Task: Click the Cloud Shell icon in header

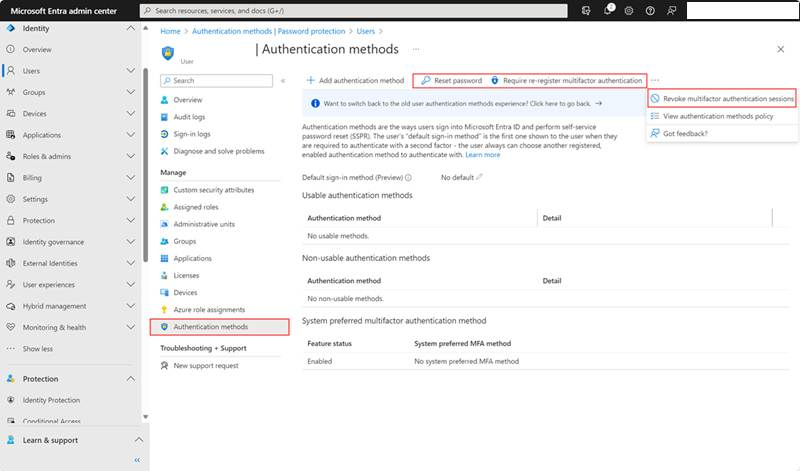Action: [x=586, y=11]
